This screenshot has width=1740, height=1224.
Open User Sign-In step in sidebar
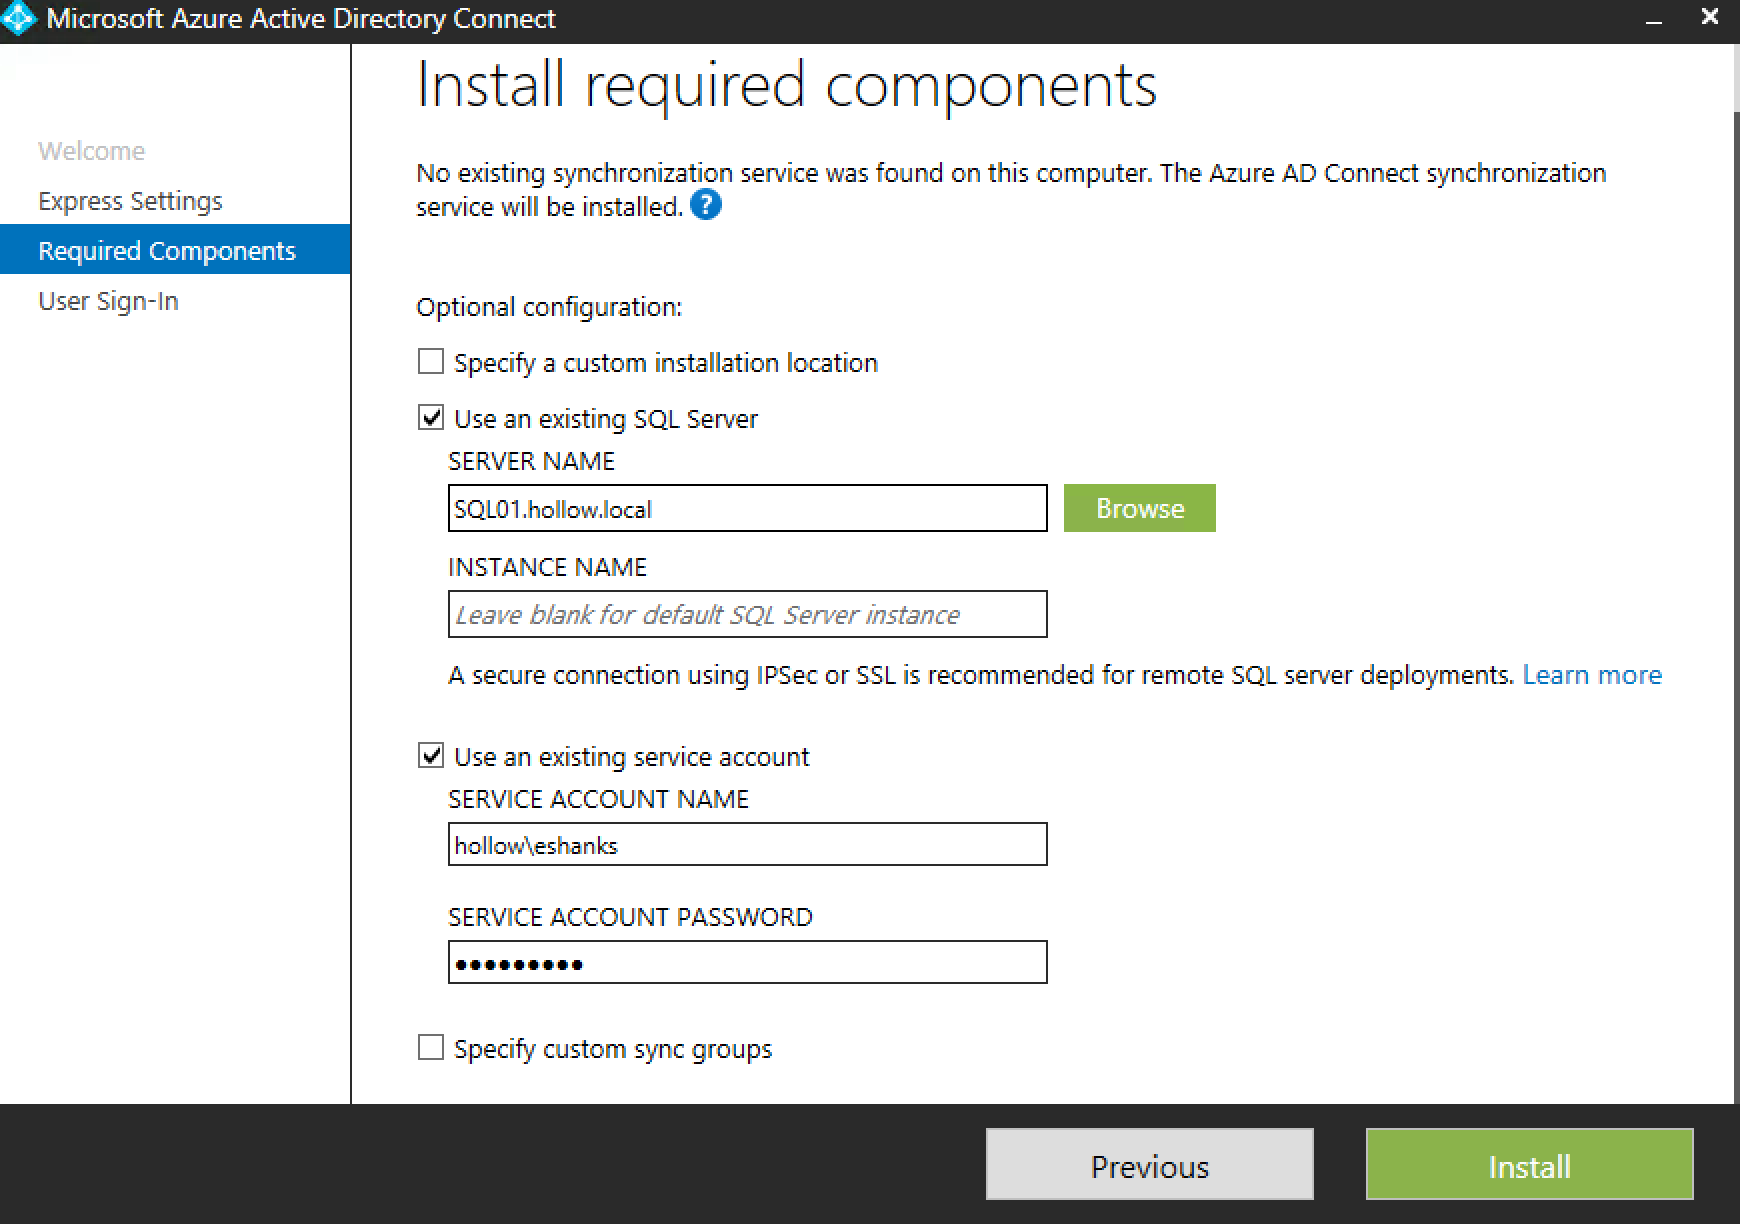tap(108, 301)
